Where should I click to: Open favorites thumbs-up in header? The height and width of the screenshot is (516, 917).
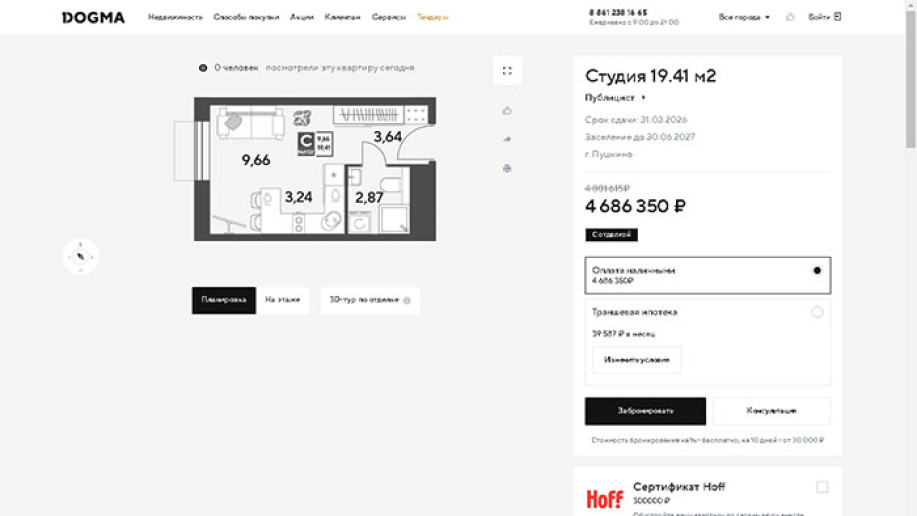(x=790, y=17)
